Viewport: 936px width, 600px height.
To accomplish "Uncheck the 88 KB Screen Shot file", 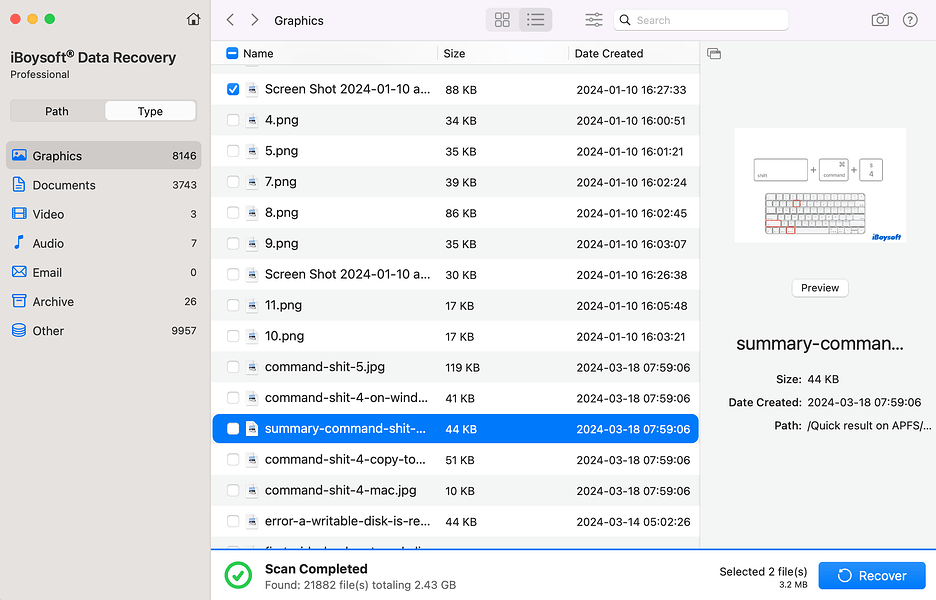I will [x=233, y=90].
